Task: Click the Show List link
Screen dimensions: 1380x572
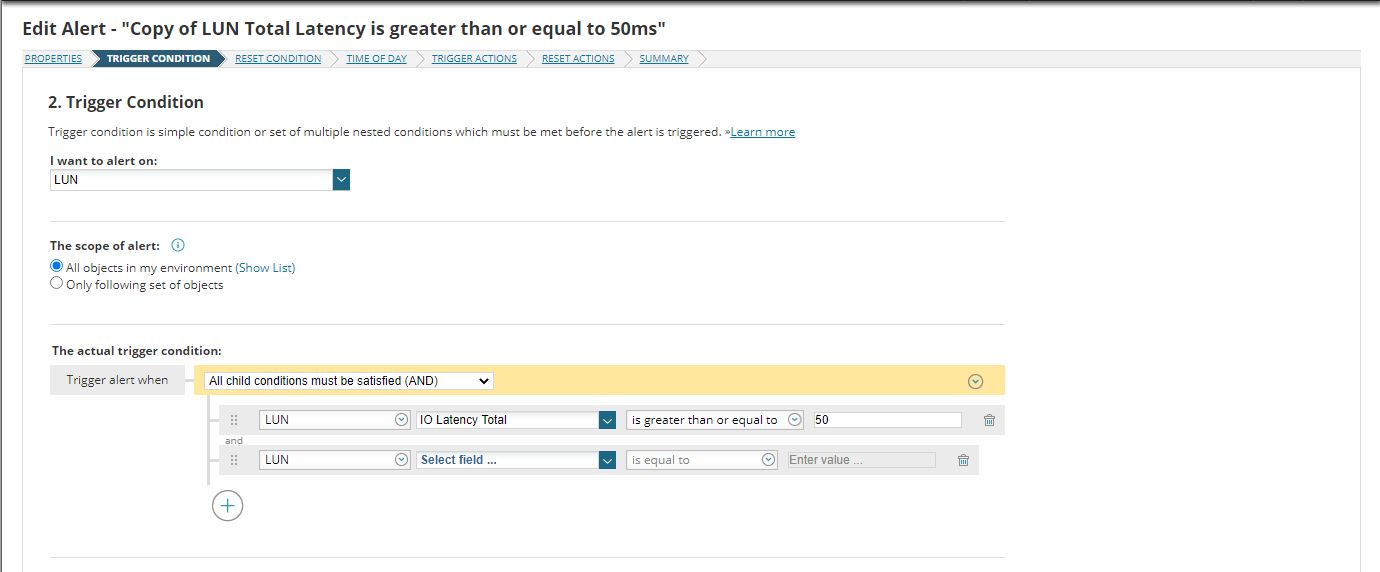Action: [x=265, y=268]
